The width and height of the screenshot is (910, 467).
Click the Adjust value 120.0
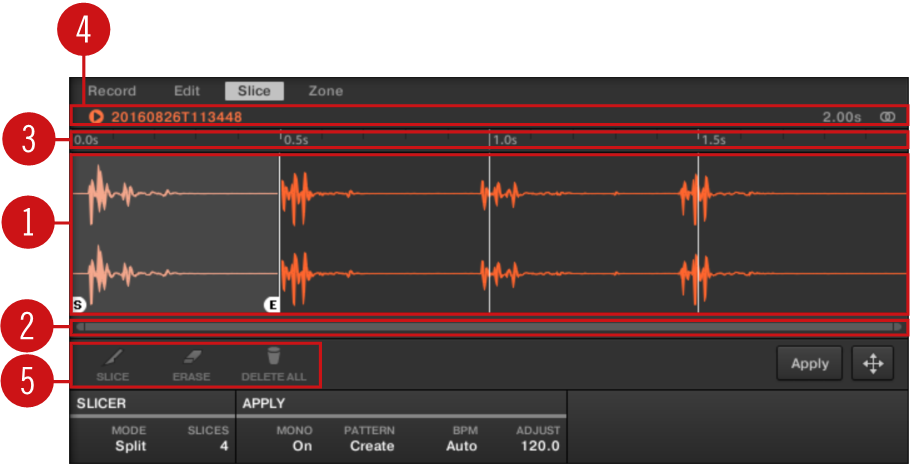(541, 446)
